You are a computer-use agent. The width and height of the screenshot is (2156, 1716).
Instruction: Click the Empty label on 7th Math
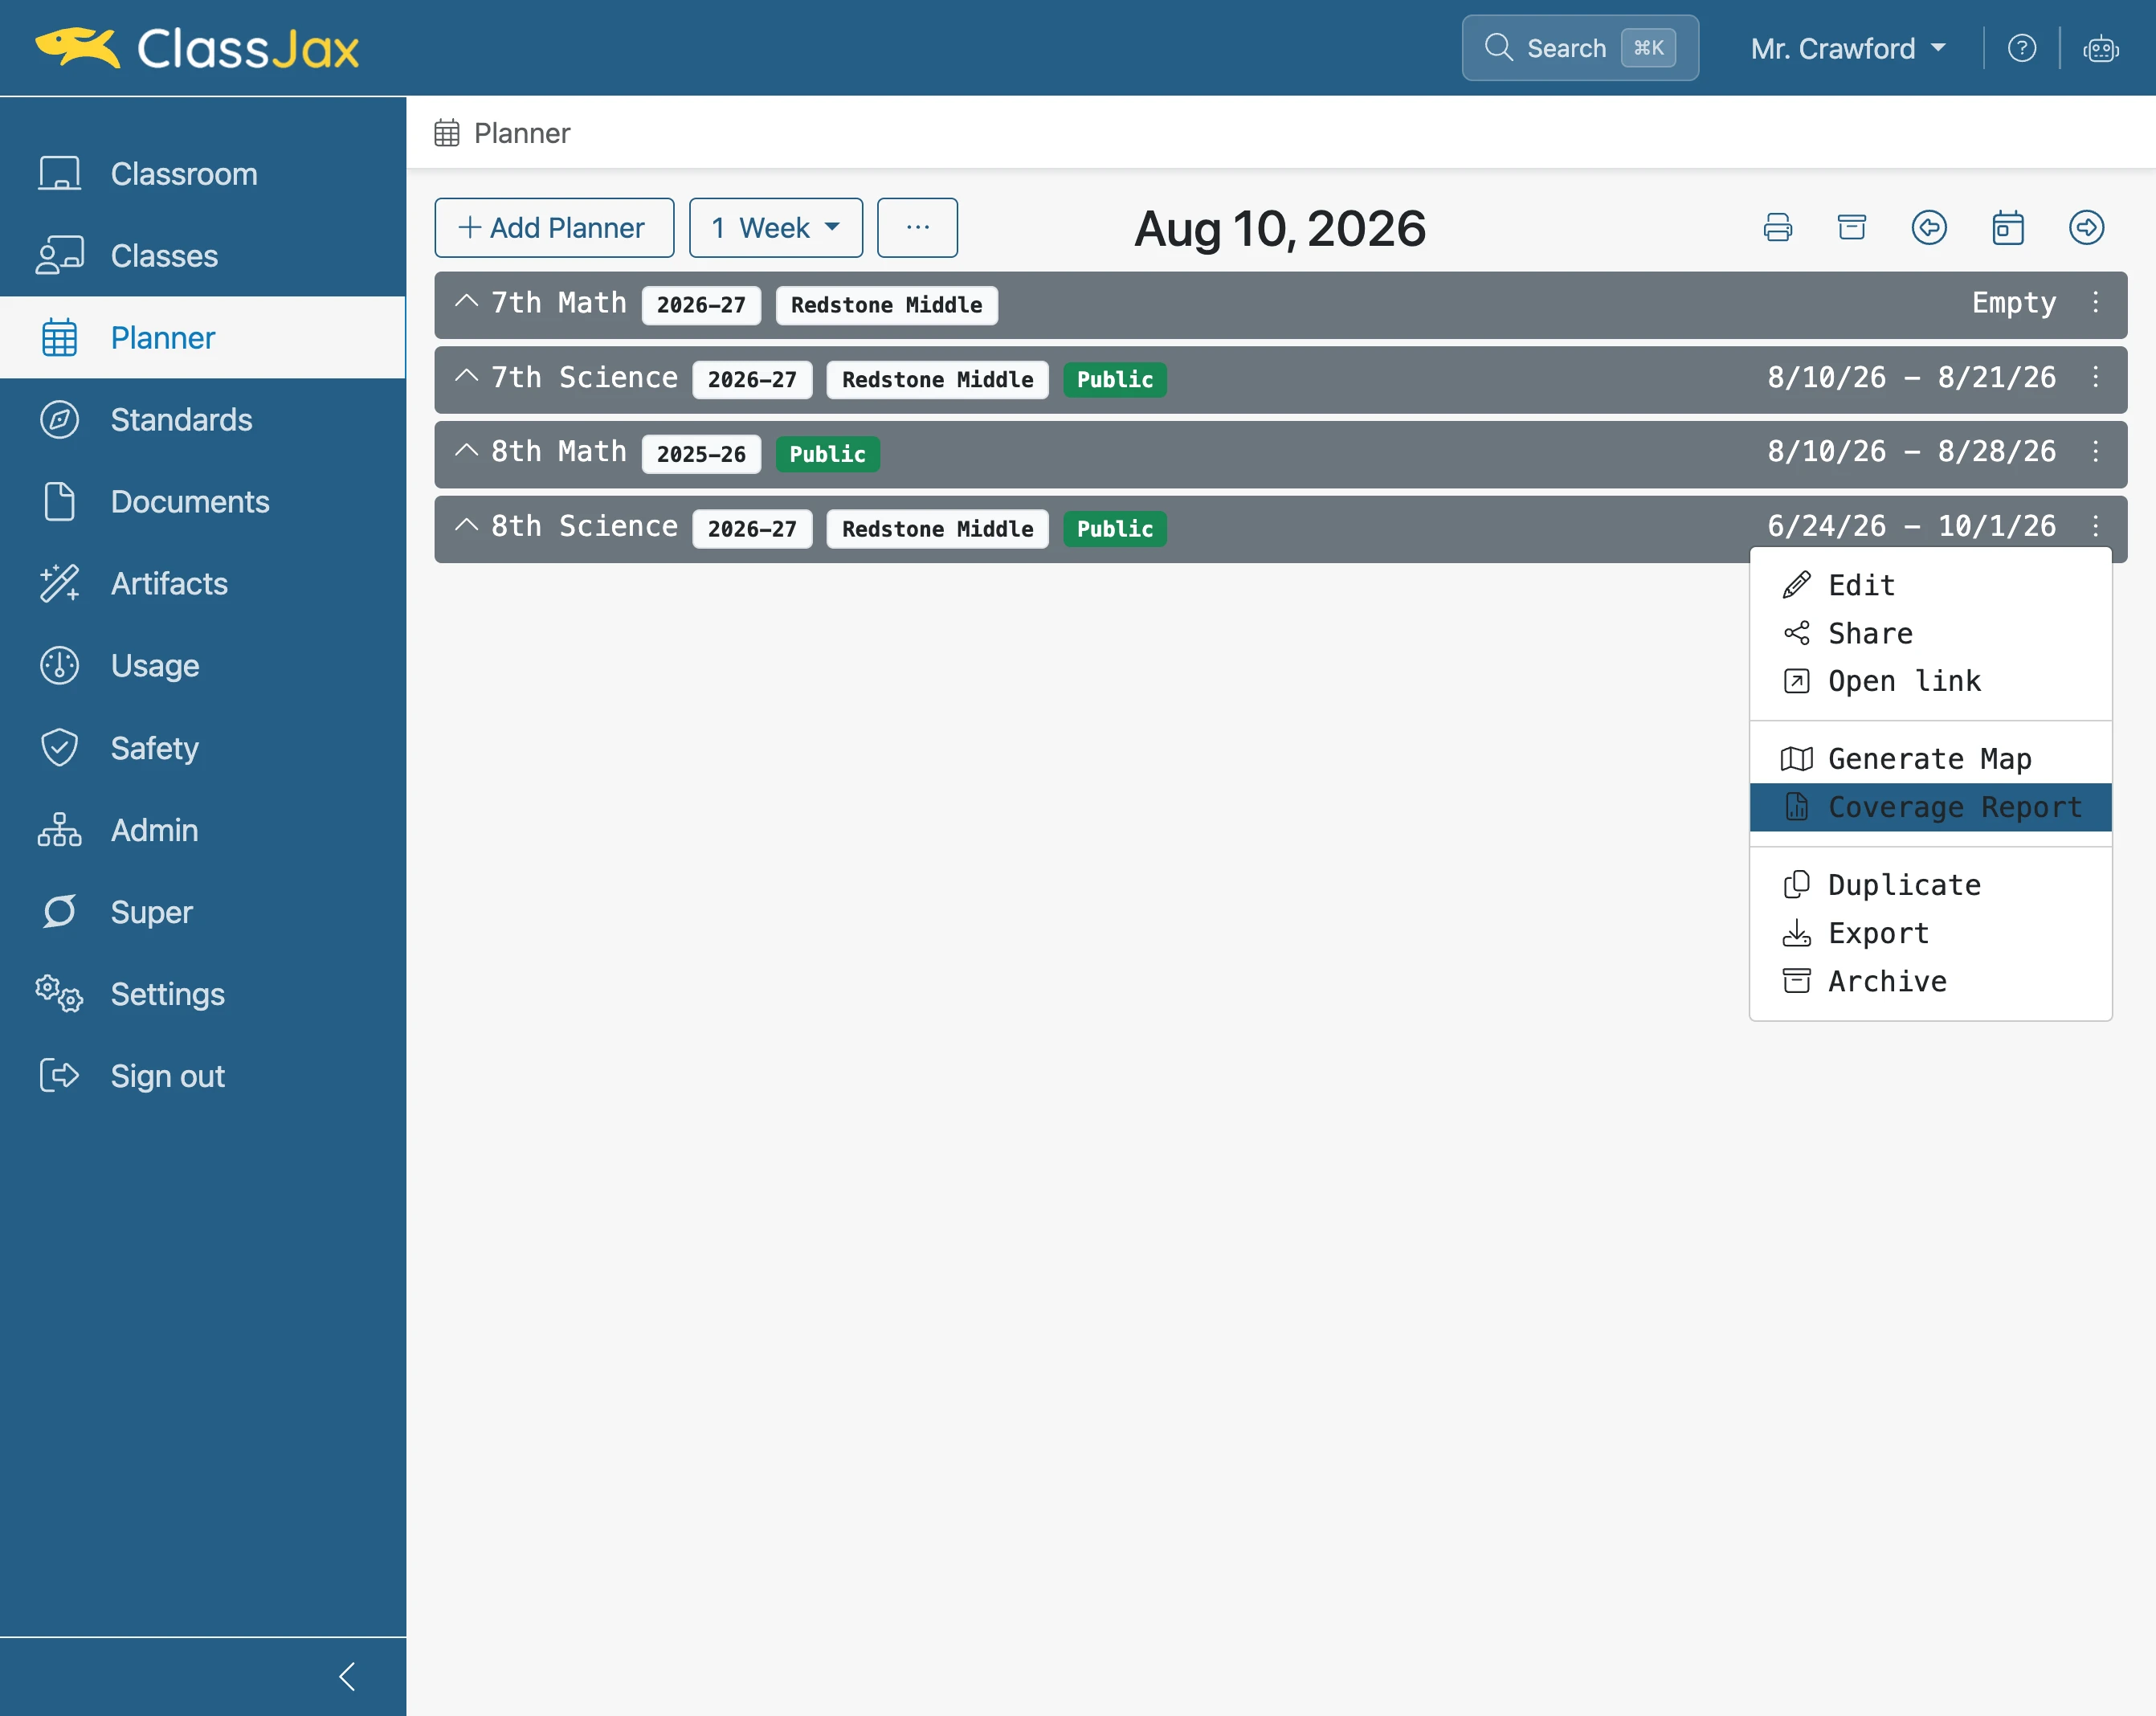tap(2014, 303)
